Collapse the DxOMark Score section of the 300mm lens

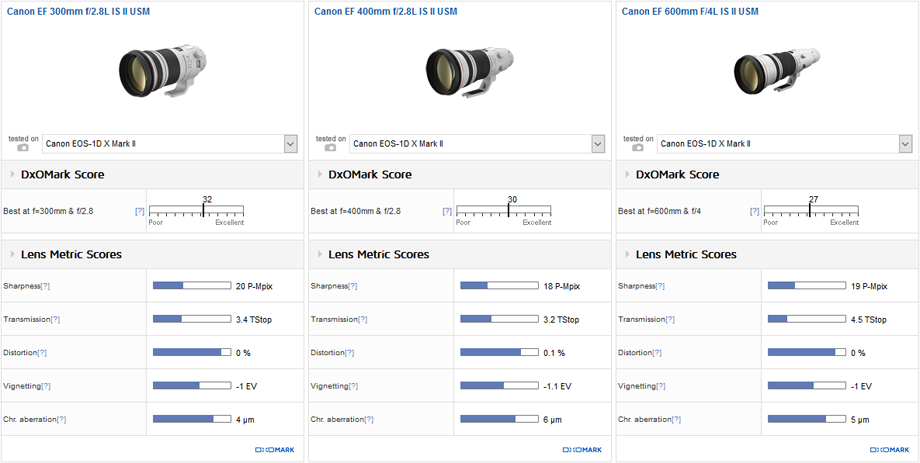click(13, 175)
